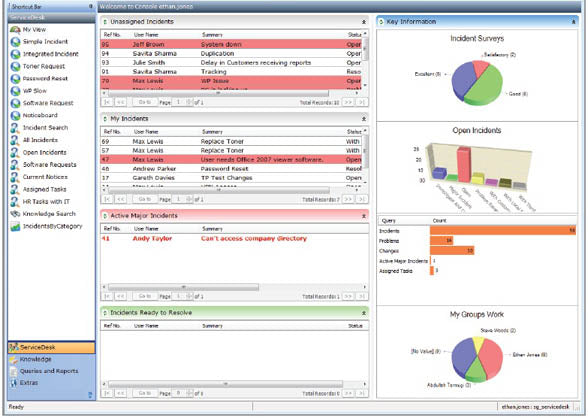The width and height of the screenshot is (588, 418).
Task: Click the refresh icon beside Incidents Ready to Resolve
Action: click(x=105, y=313)
